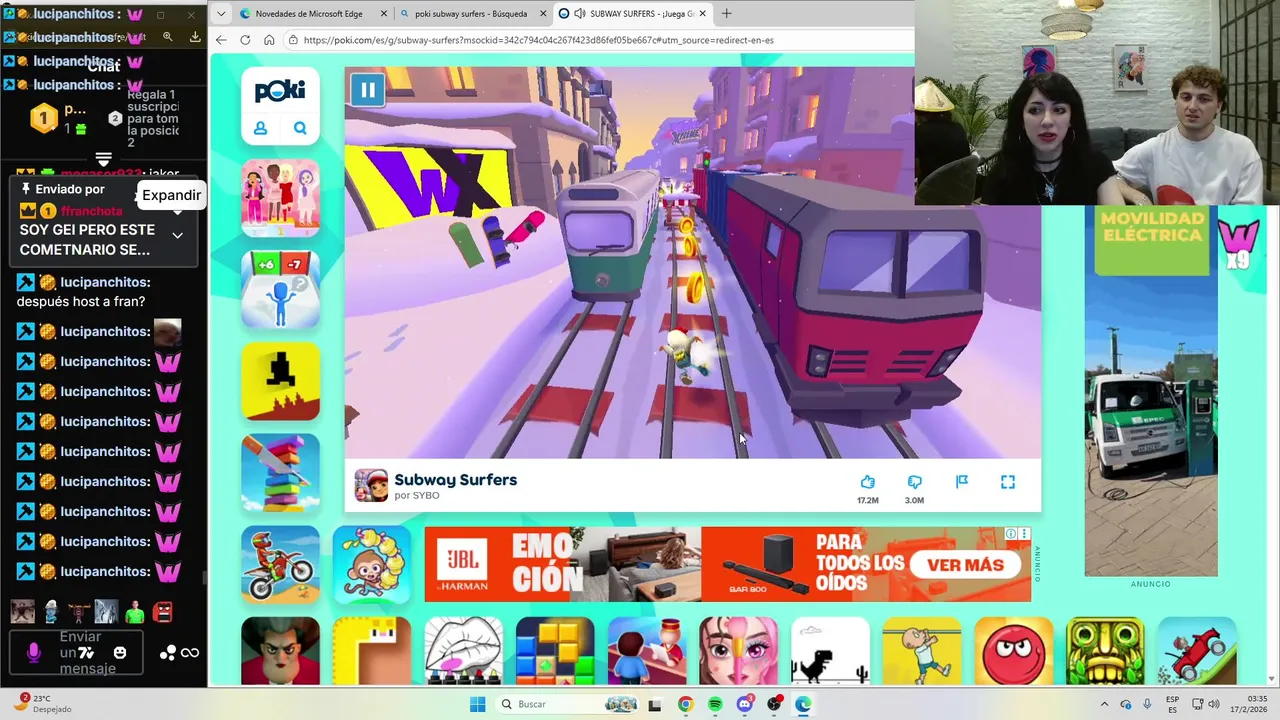The height and width of the screenshot is (720, 1280).
Task: Open the Temple Run idol game thumbnail
Action: tap(1105, 651)
